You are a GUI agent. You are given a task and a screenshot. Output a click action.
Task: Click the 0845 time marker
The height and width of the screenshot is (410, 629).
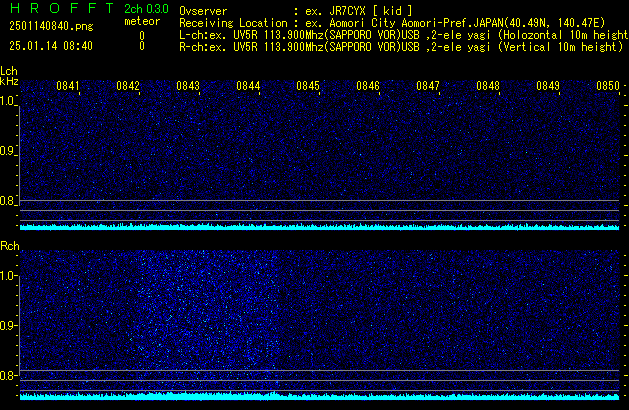click(x=308, y=86)
